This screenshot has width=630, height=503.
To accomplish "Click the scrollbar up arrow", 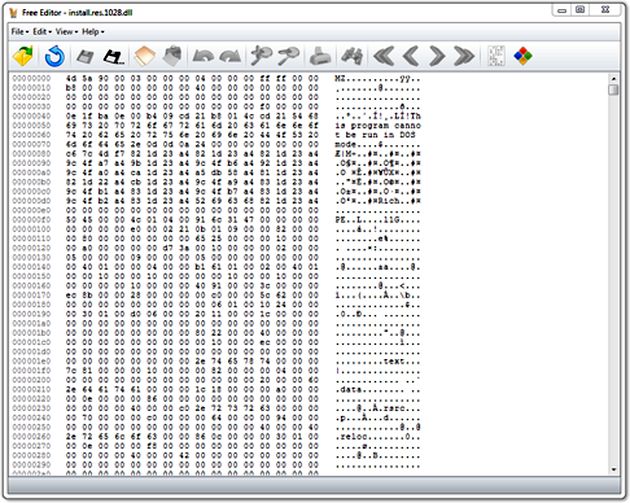I will [x=613, y=79].
